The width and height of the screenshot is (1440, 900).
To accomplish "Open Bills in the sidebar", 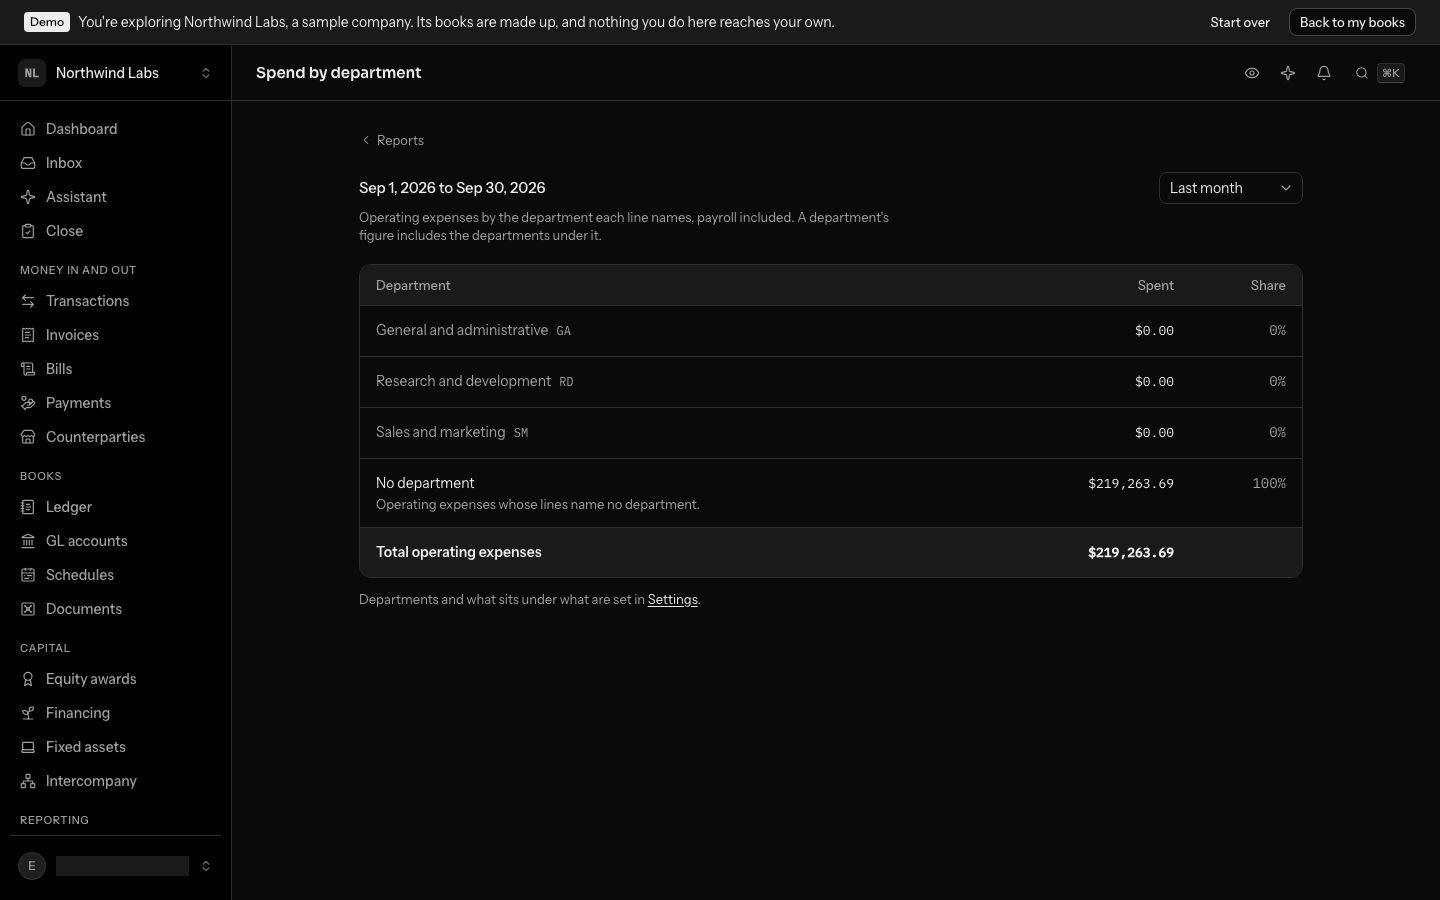I will (115, 369).
